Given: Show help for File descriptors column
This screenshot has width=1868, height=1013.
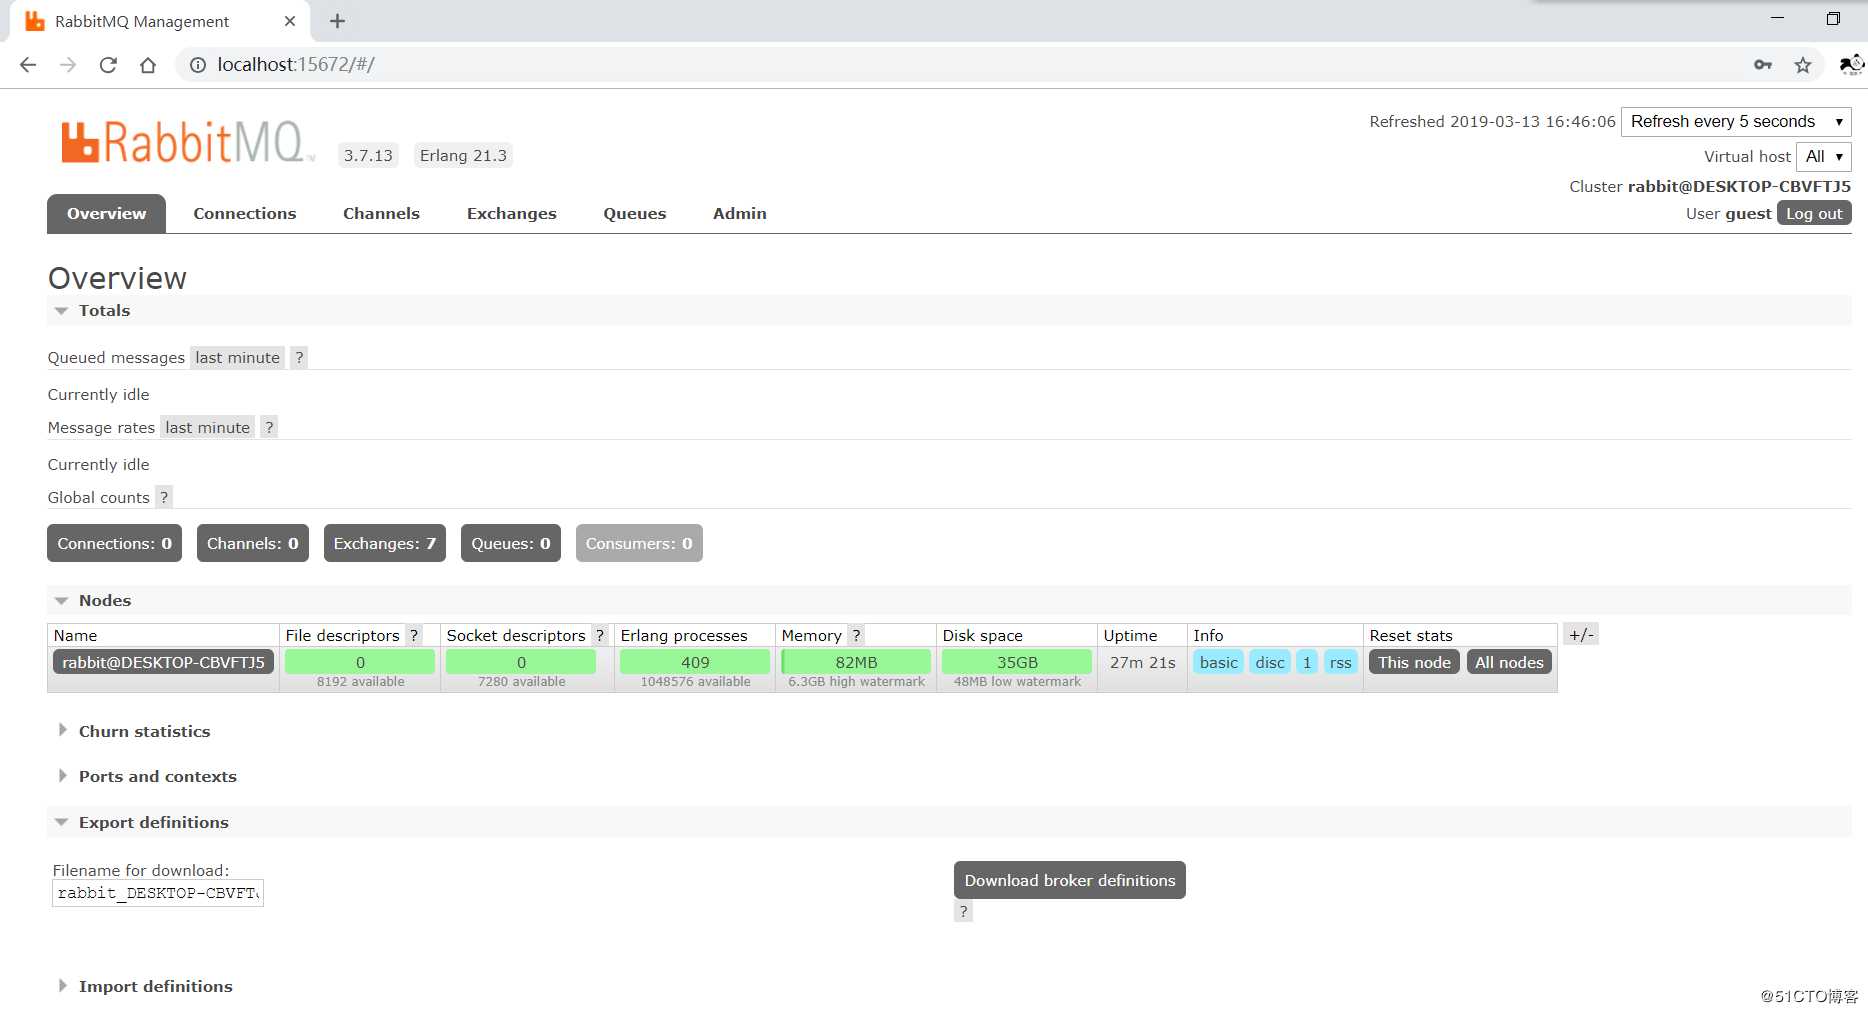Looking at the screenshot, I should 414,636.
